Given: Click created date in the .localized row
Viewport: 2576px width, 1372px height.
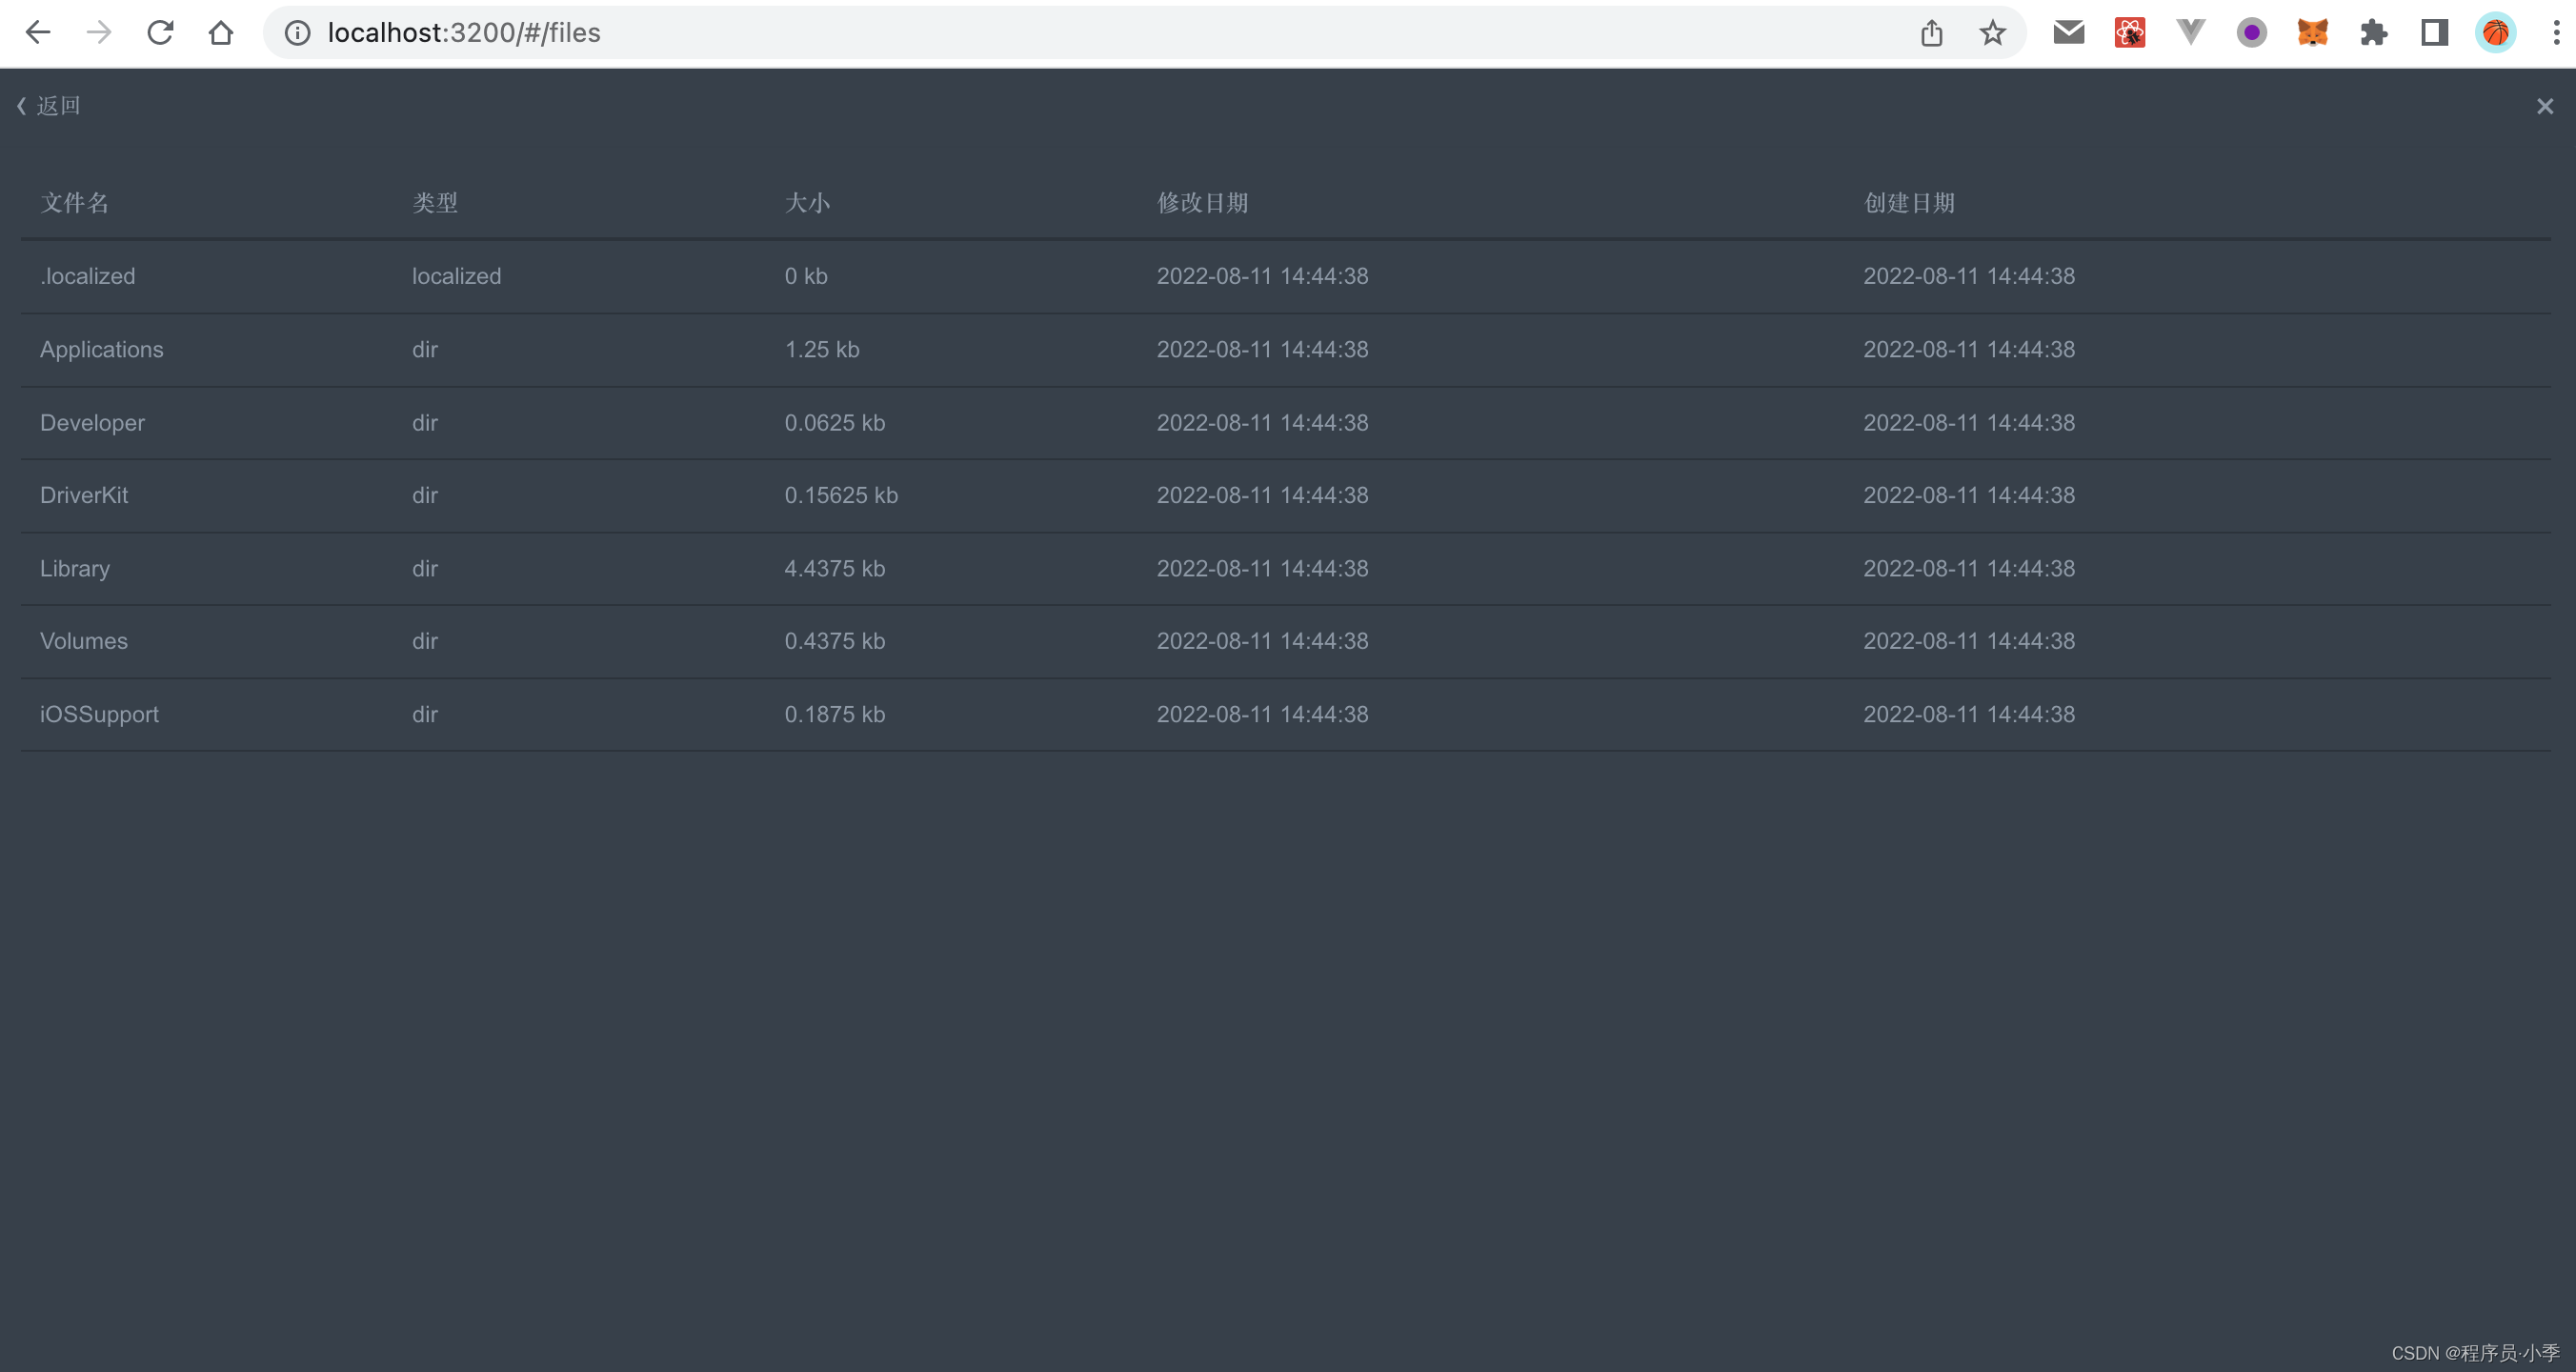Looking at the screenshot, I should click(1969, 276).
